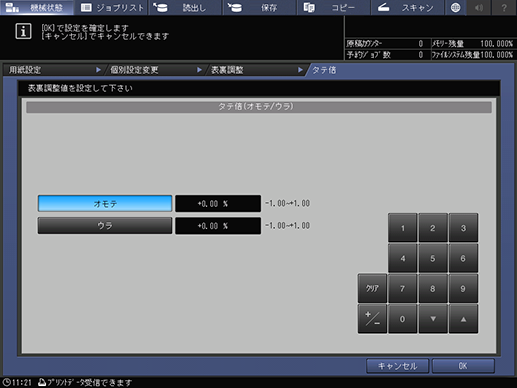Image resolution: width=517 pixels, height=388 pixels.
Task: Click the ウラ range text -1.00~+1.00
Action: coord(287,226)
